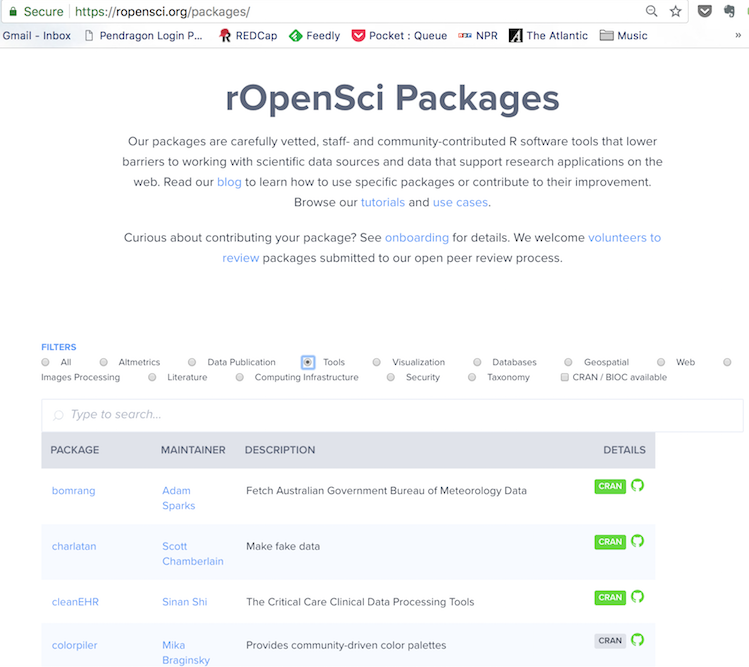Open the colorpiler package link
The width and height of the screenshot is (749, 667).
[x=75, y=645]
